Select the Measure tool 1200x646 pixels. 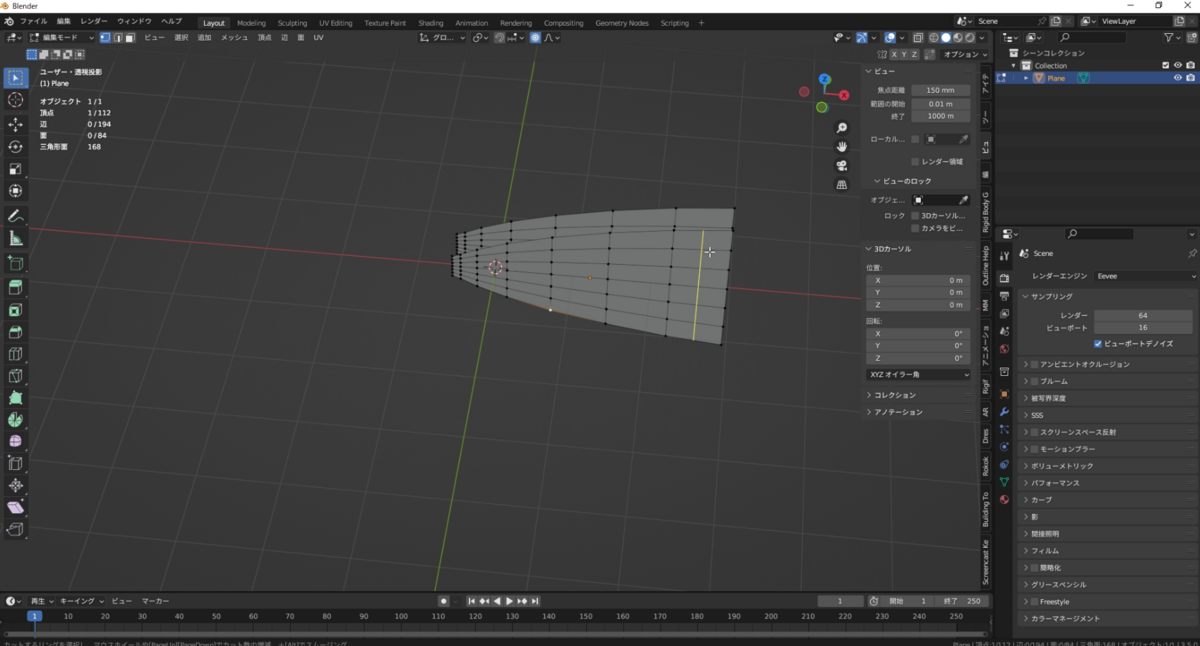coord(16,238)
